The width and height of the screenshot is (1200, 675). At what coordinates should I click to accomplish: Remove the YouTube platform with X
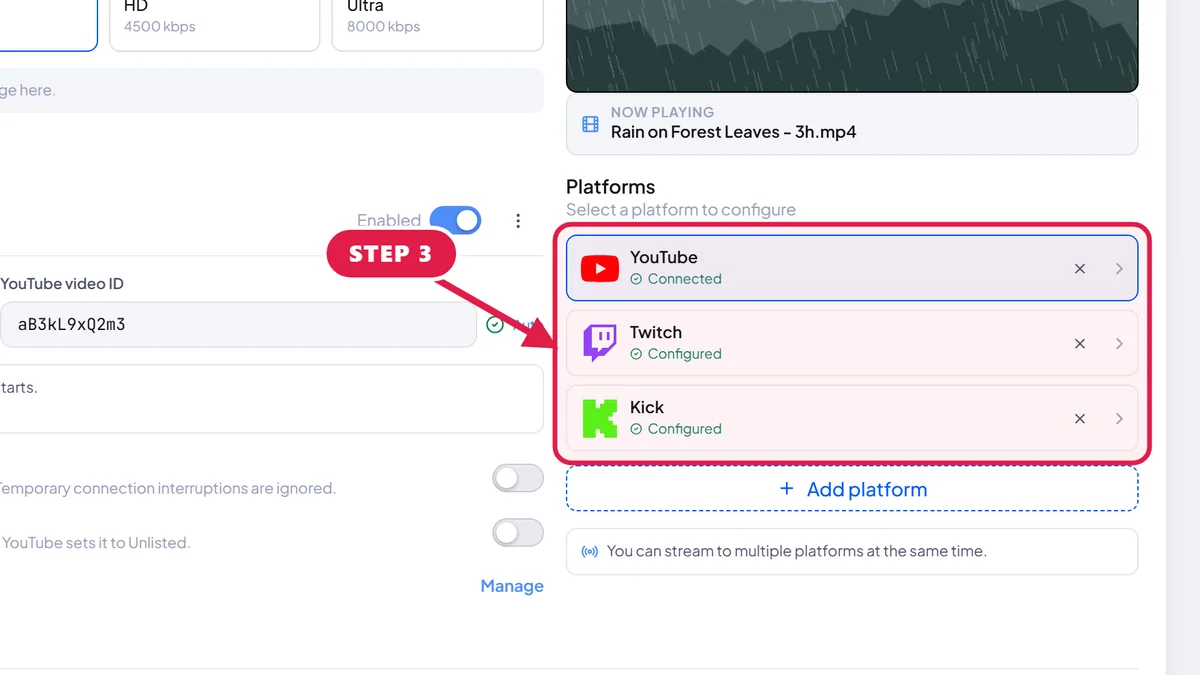pyautogui.click(x=1080, y=268)
